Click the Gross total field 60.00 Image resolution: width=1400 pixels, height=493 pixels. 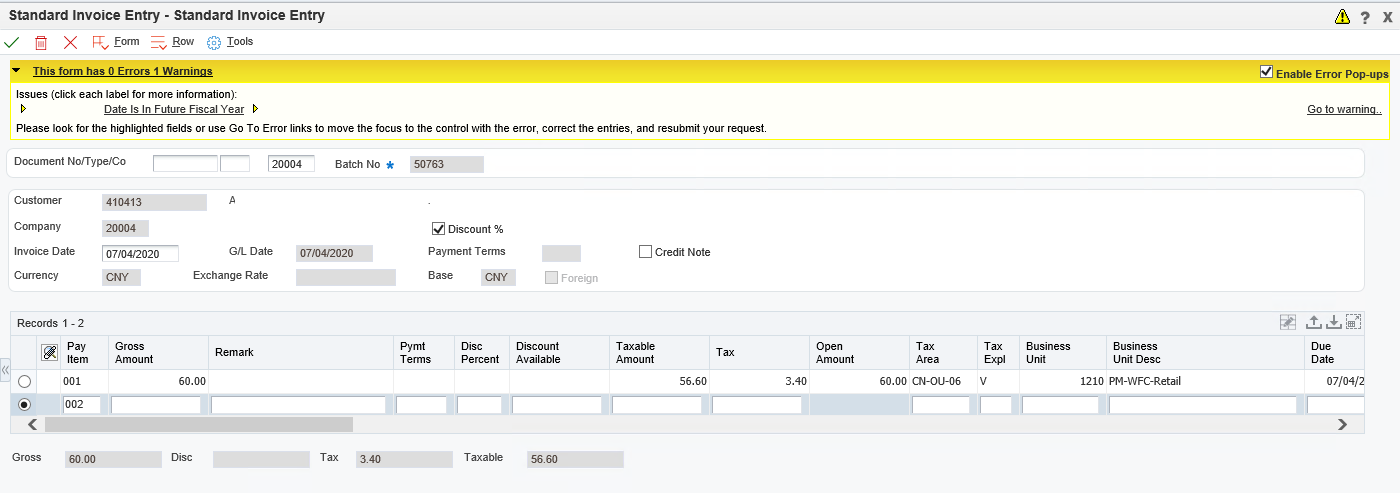[x=113, y=459]
